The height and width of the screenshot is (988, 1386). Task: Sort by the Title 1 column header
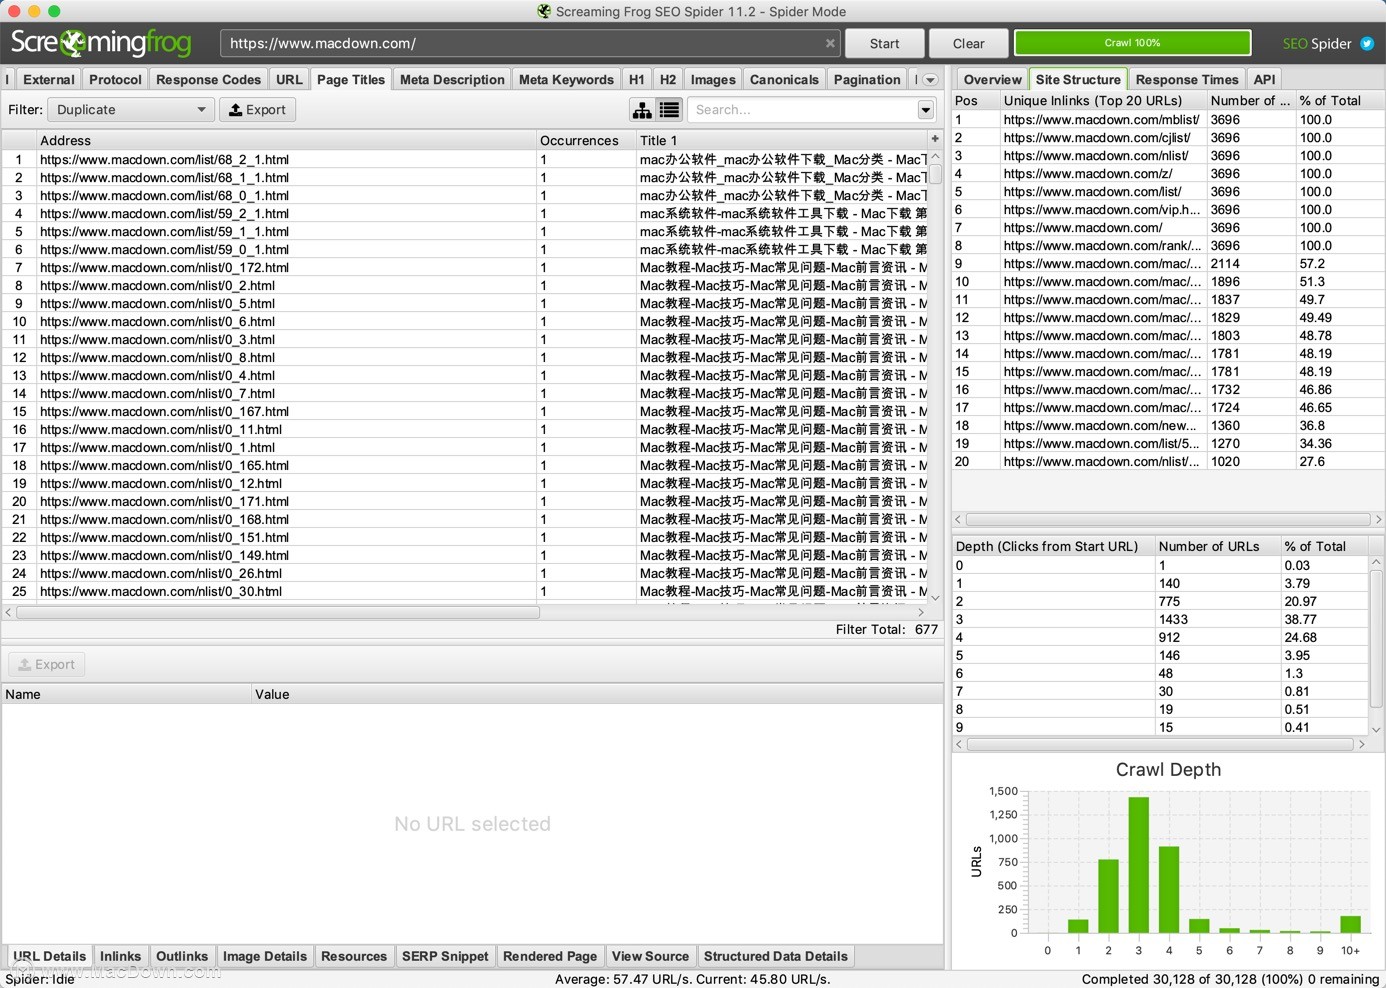tap(782, 140)
